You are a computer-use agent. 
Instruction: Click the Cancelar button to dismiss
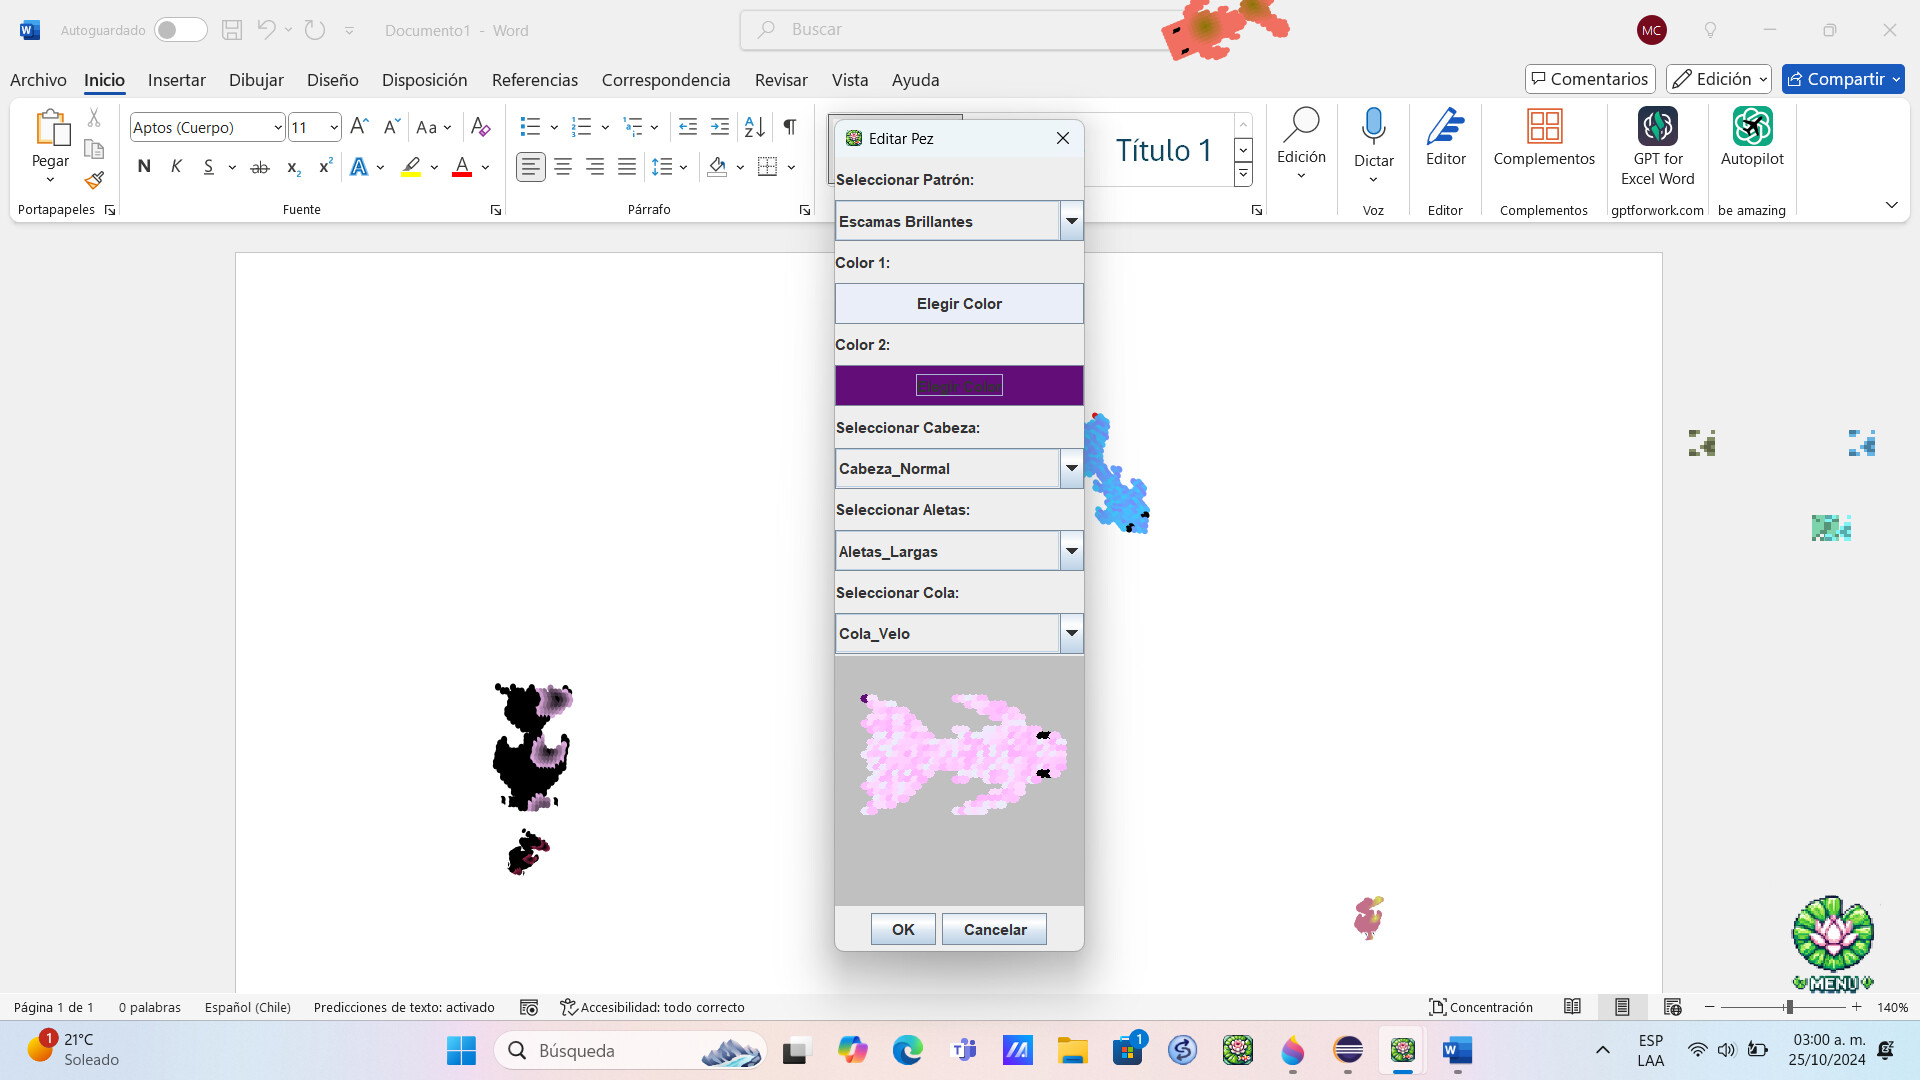click(x=994, y=928)
